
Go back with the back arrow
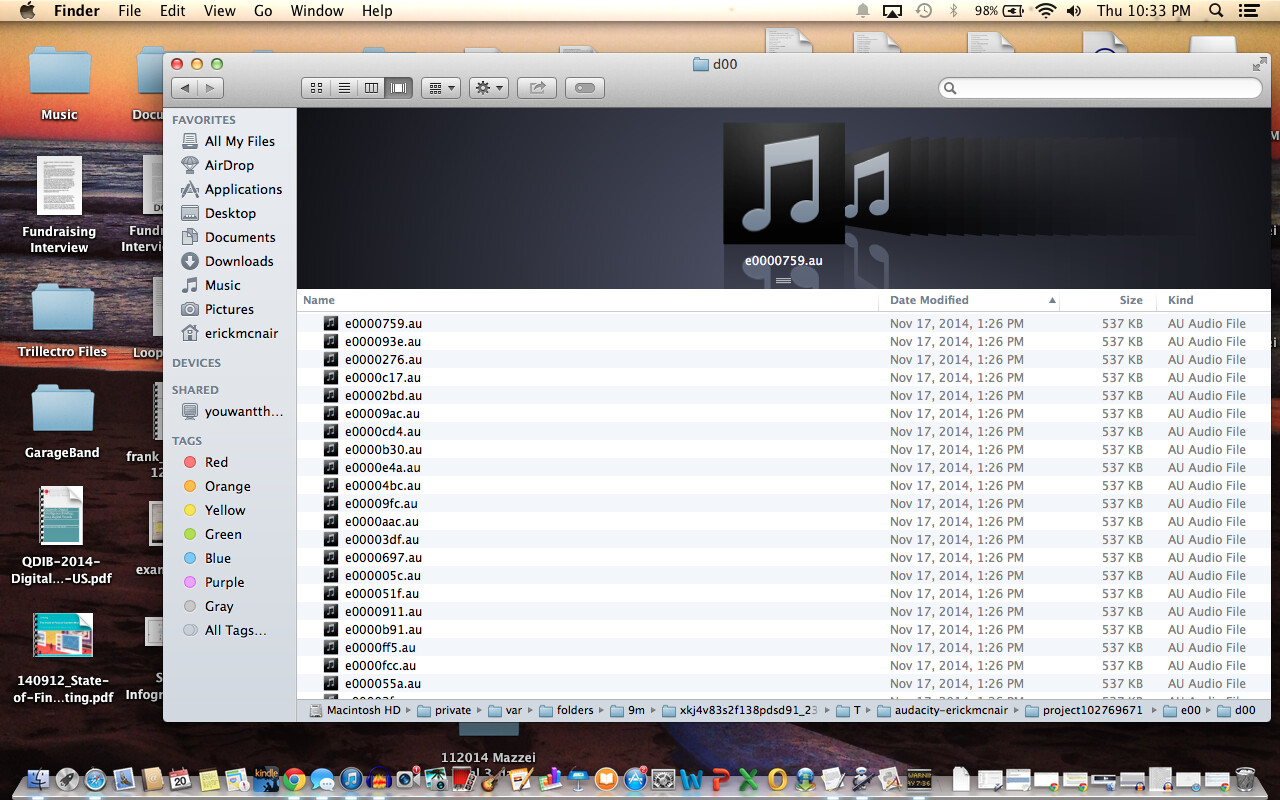pos(184,88)
